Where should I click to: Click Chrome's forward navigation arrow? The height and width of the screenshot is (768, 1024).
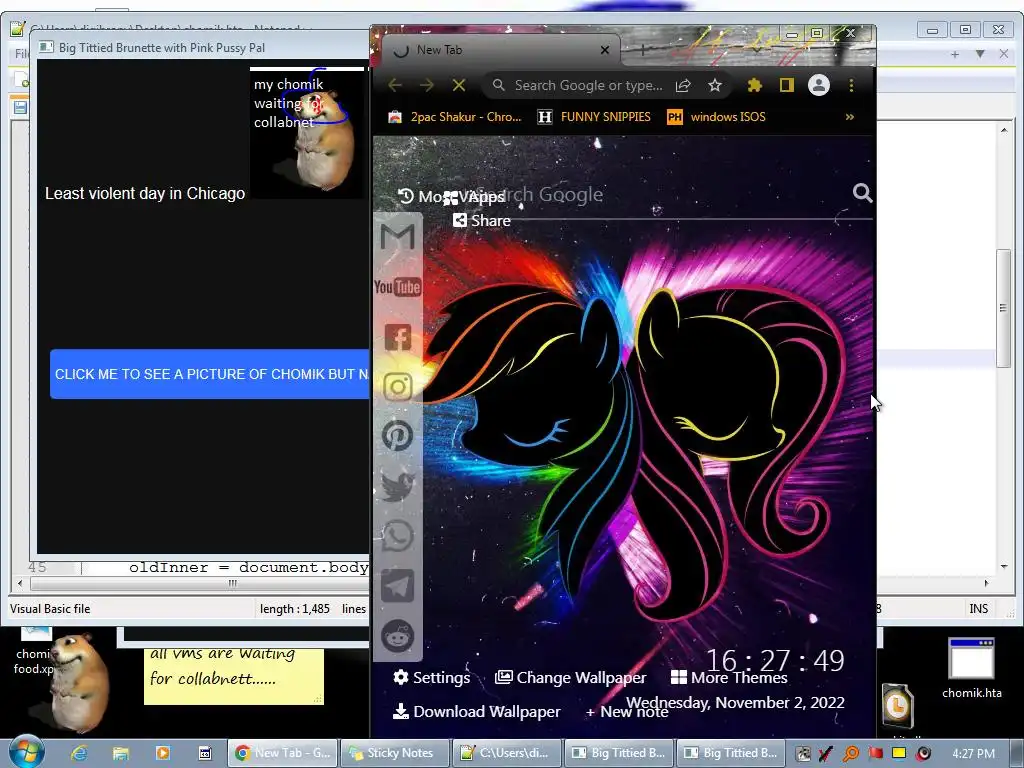coord(426,85)
